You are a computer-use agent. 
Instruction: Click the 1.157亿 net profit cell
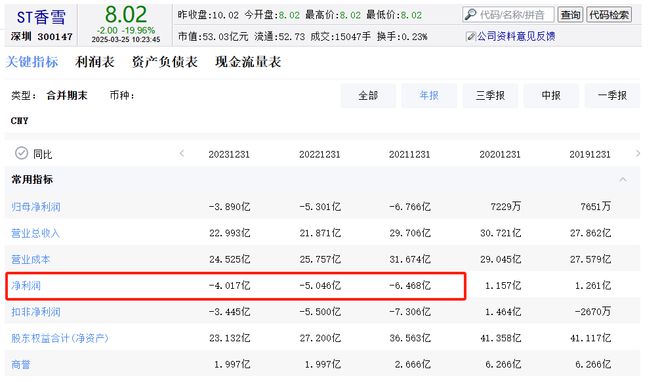tap(503, 286)
